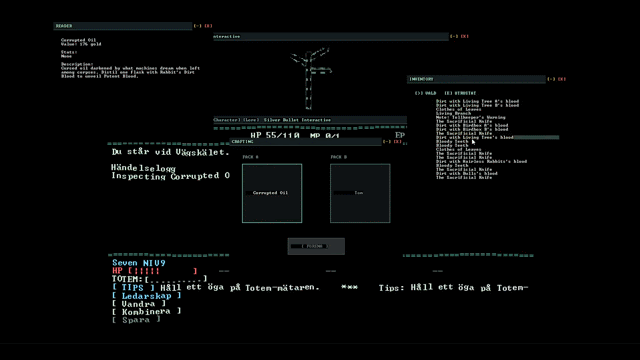Collapse the Interactive window with [-]

tap(454, 36)
